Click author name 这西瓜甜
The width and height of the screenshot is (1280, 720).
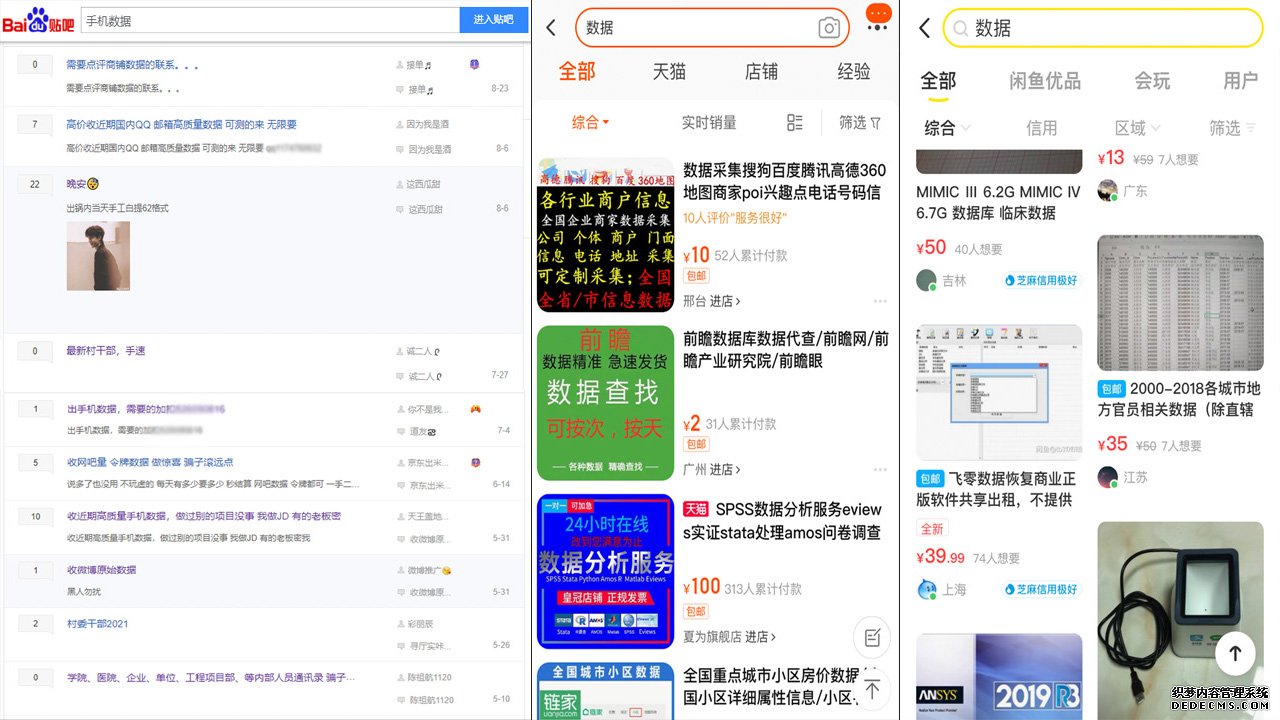[424, 185]
